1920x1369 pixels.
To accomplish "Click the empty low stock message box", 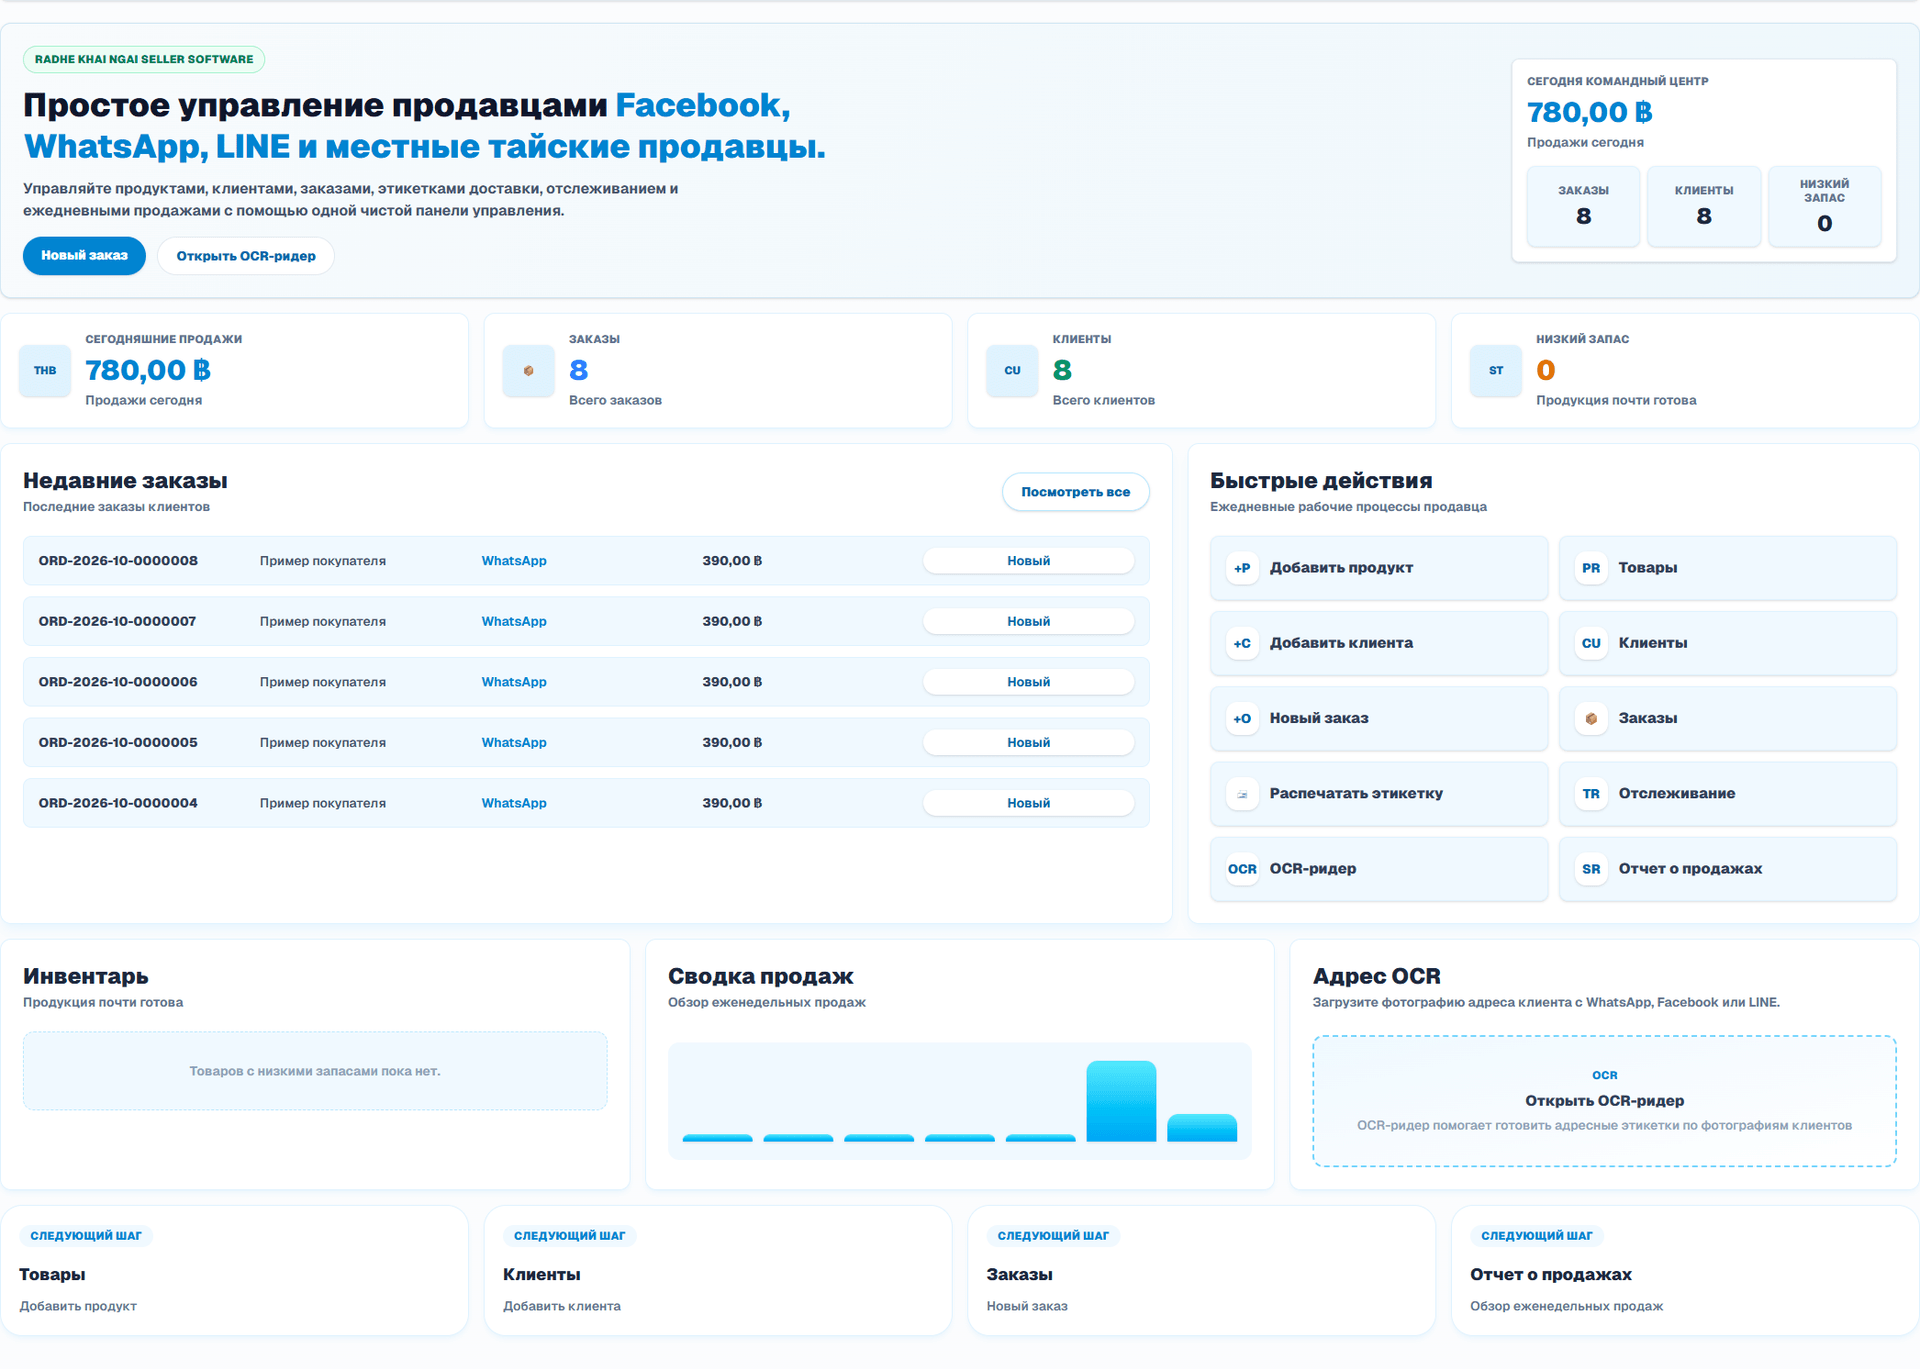I will coord(315,1071).
